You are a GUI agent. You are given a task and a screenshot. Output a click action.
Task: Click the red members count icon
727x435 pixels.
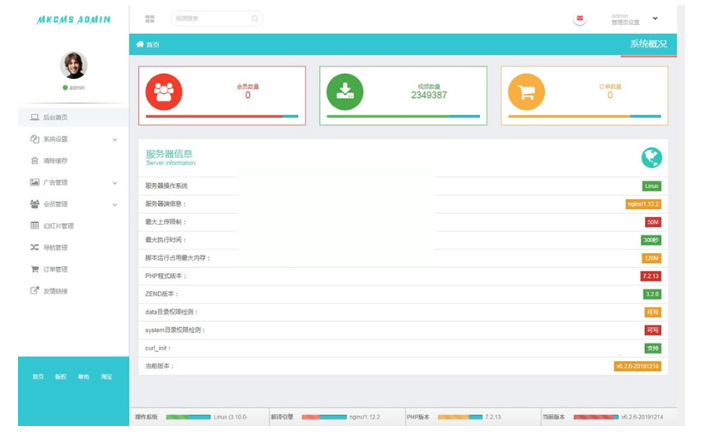click(164, 92)
